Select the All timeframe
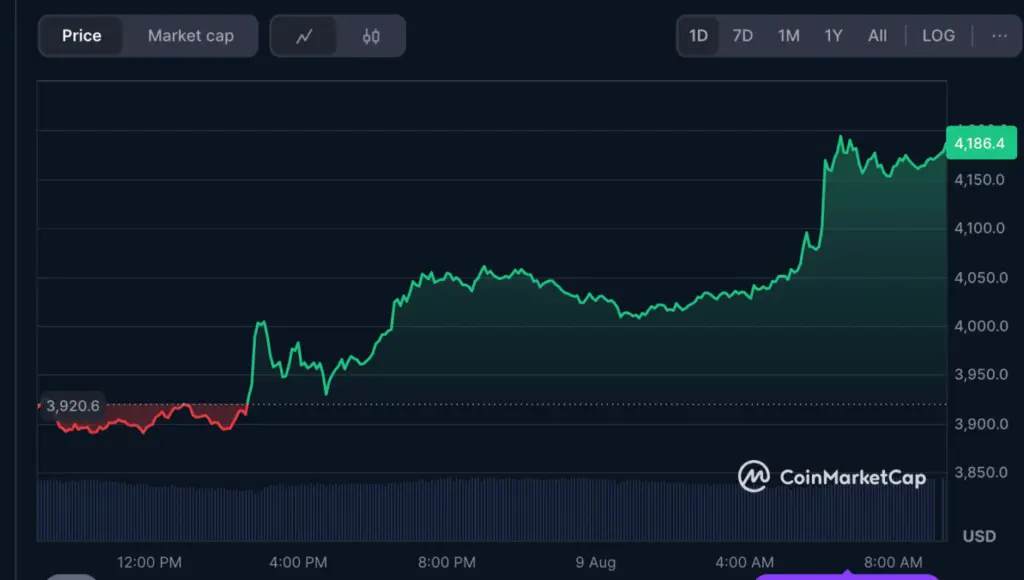 [877, 35]
